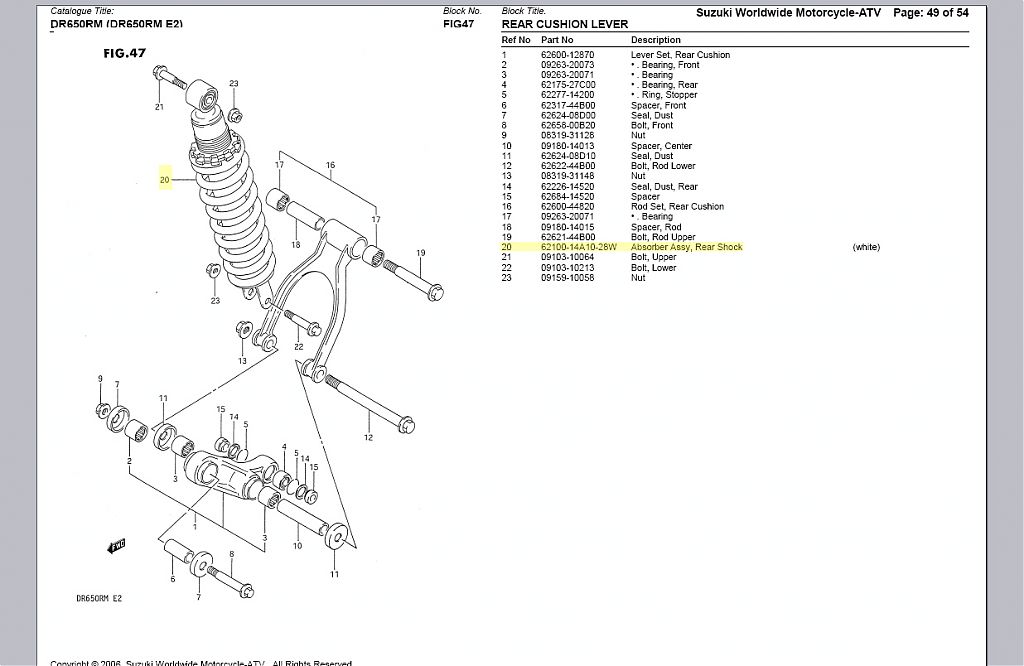Viewport: 1024px width, 666px height.
Task: Click the nut labeled 13 in diagram
Action: point(243,329)
